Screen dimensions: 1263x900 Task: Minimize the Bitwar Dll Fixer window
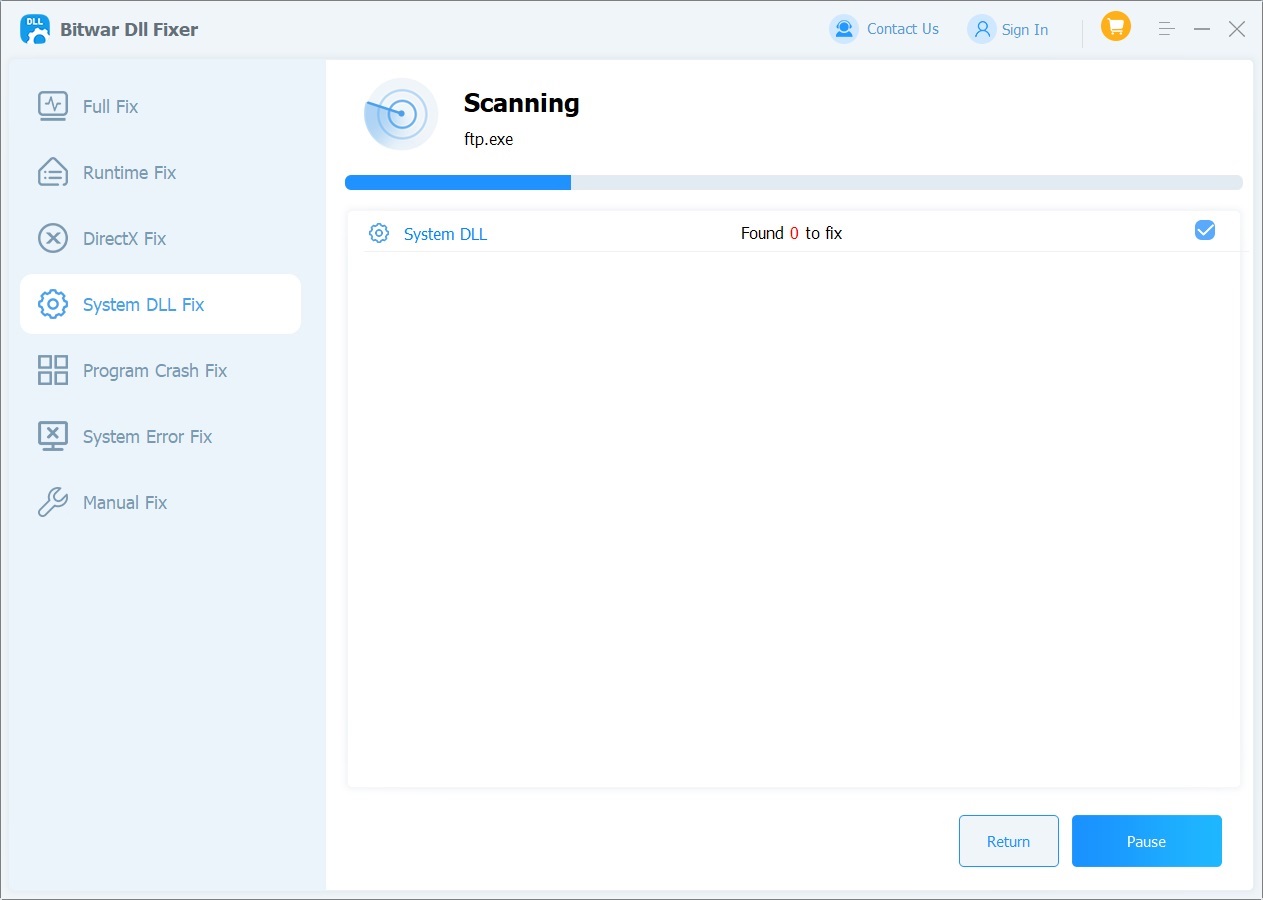(1202, 29)
